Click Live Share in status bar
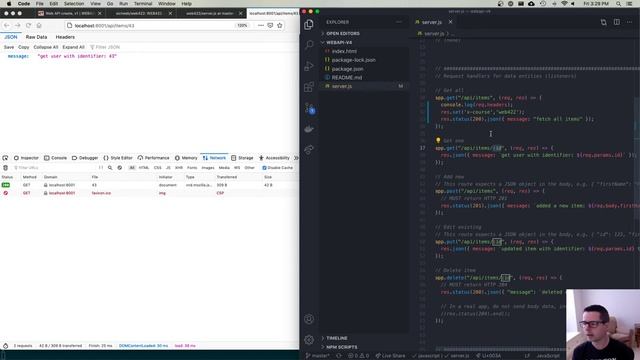The width and height of the screenshot is (640, 360). point(390,356)
